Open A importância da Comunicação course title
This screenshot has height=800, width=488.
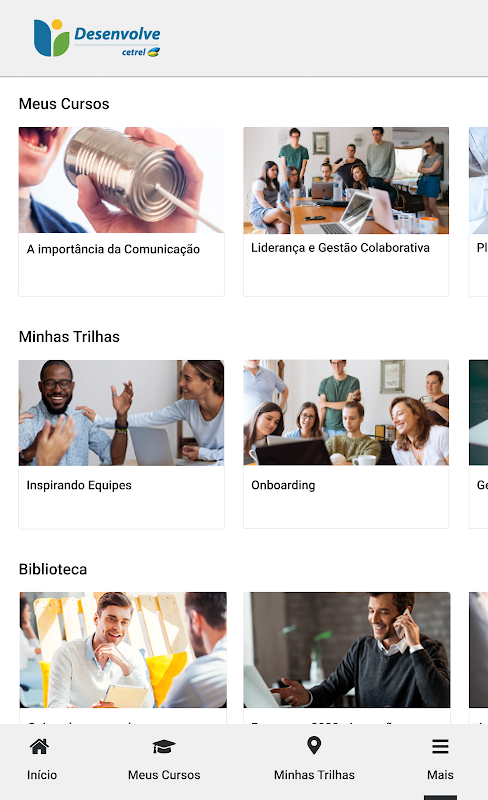[113, 249]
